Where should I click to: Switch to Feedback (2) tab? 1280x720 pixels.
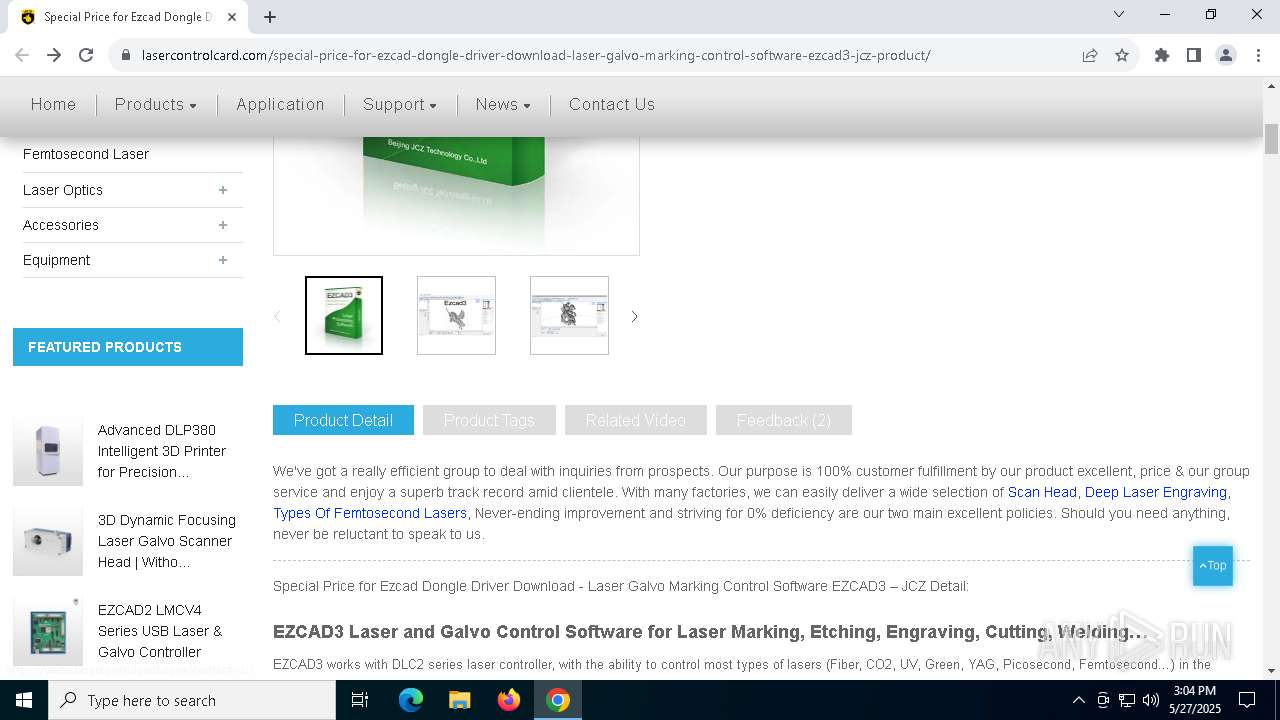[x=784, y=420]
